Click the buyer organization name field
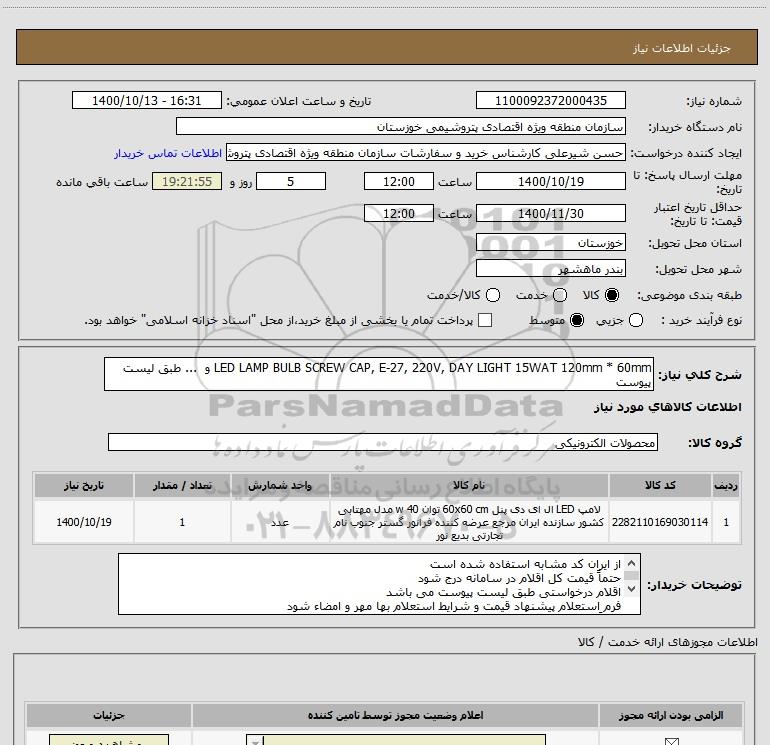 401,126
